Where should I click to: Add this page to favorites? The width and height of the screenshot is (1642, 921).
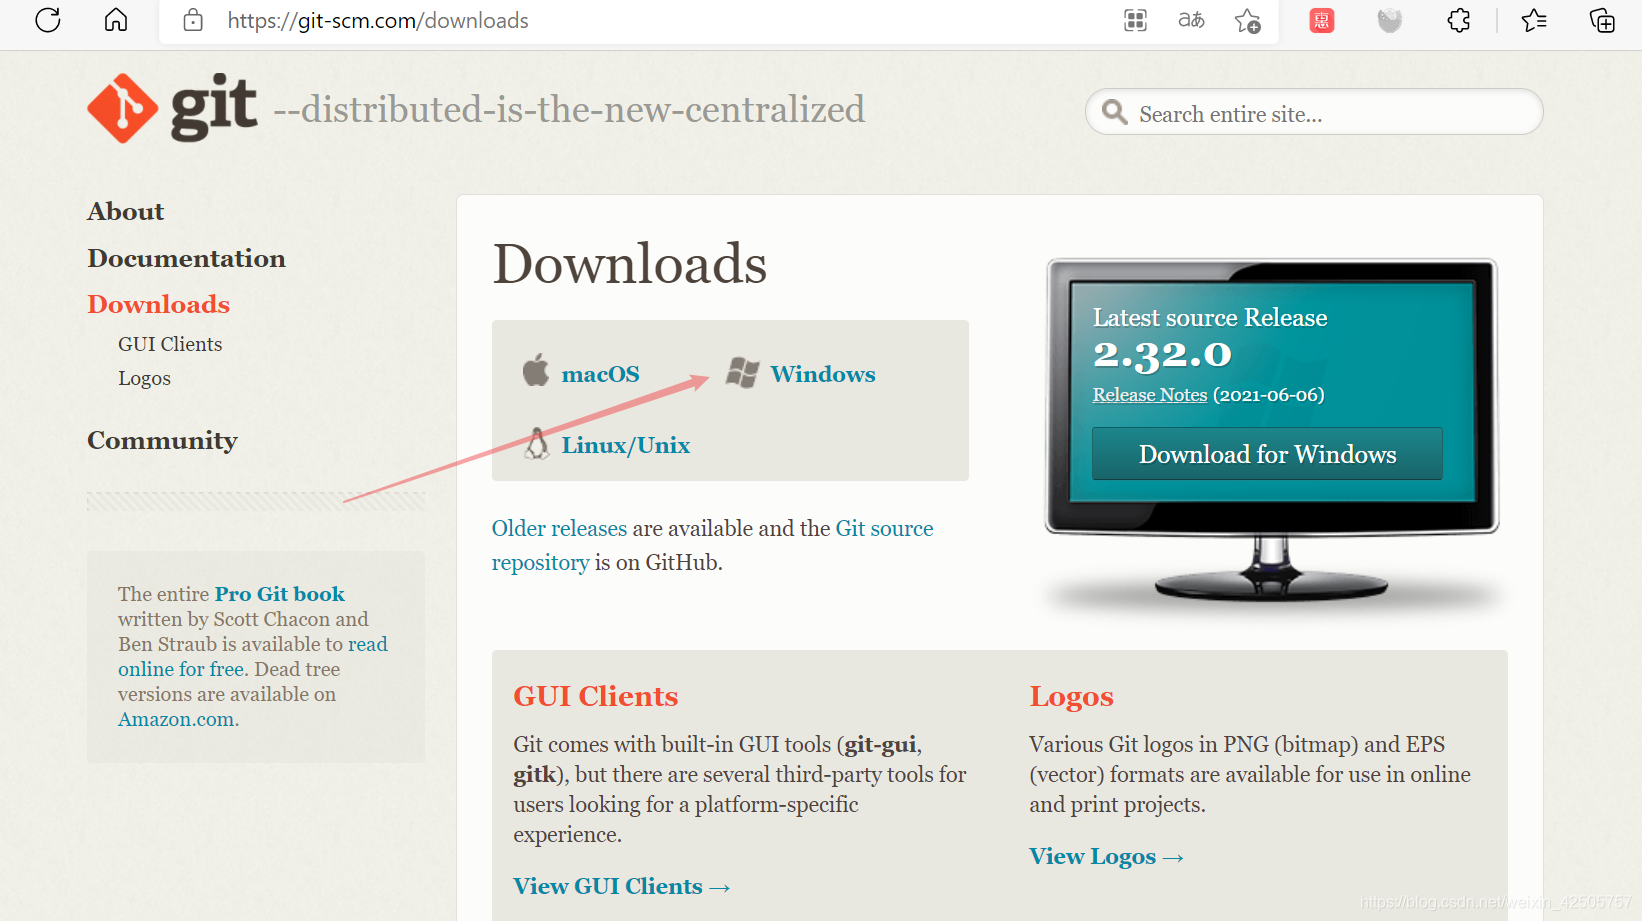1247,21
